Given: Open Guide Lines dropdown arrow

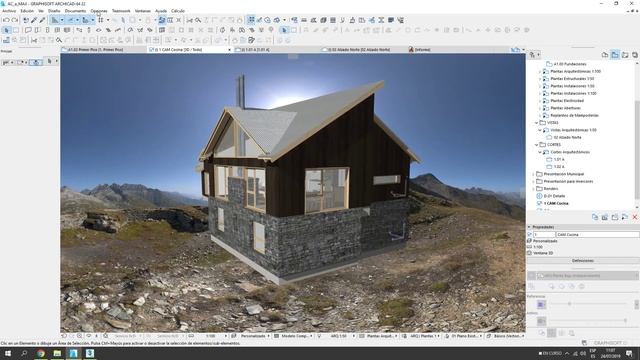Looking at the screenshot, I should pyautogui.click(x=62, y=20).
